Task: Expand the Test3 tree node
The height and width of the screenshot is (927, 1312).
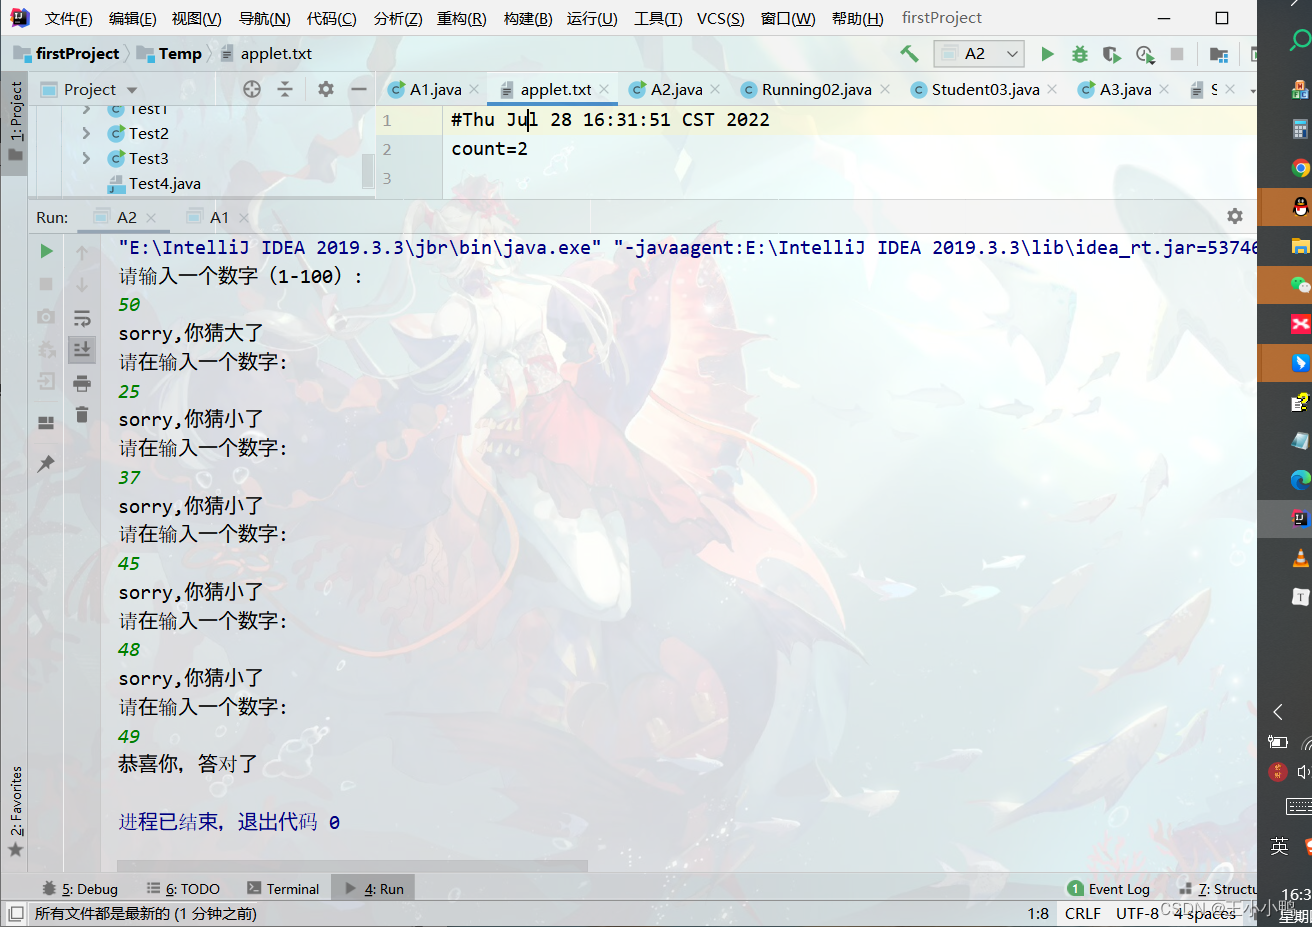Action: 86,158
